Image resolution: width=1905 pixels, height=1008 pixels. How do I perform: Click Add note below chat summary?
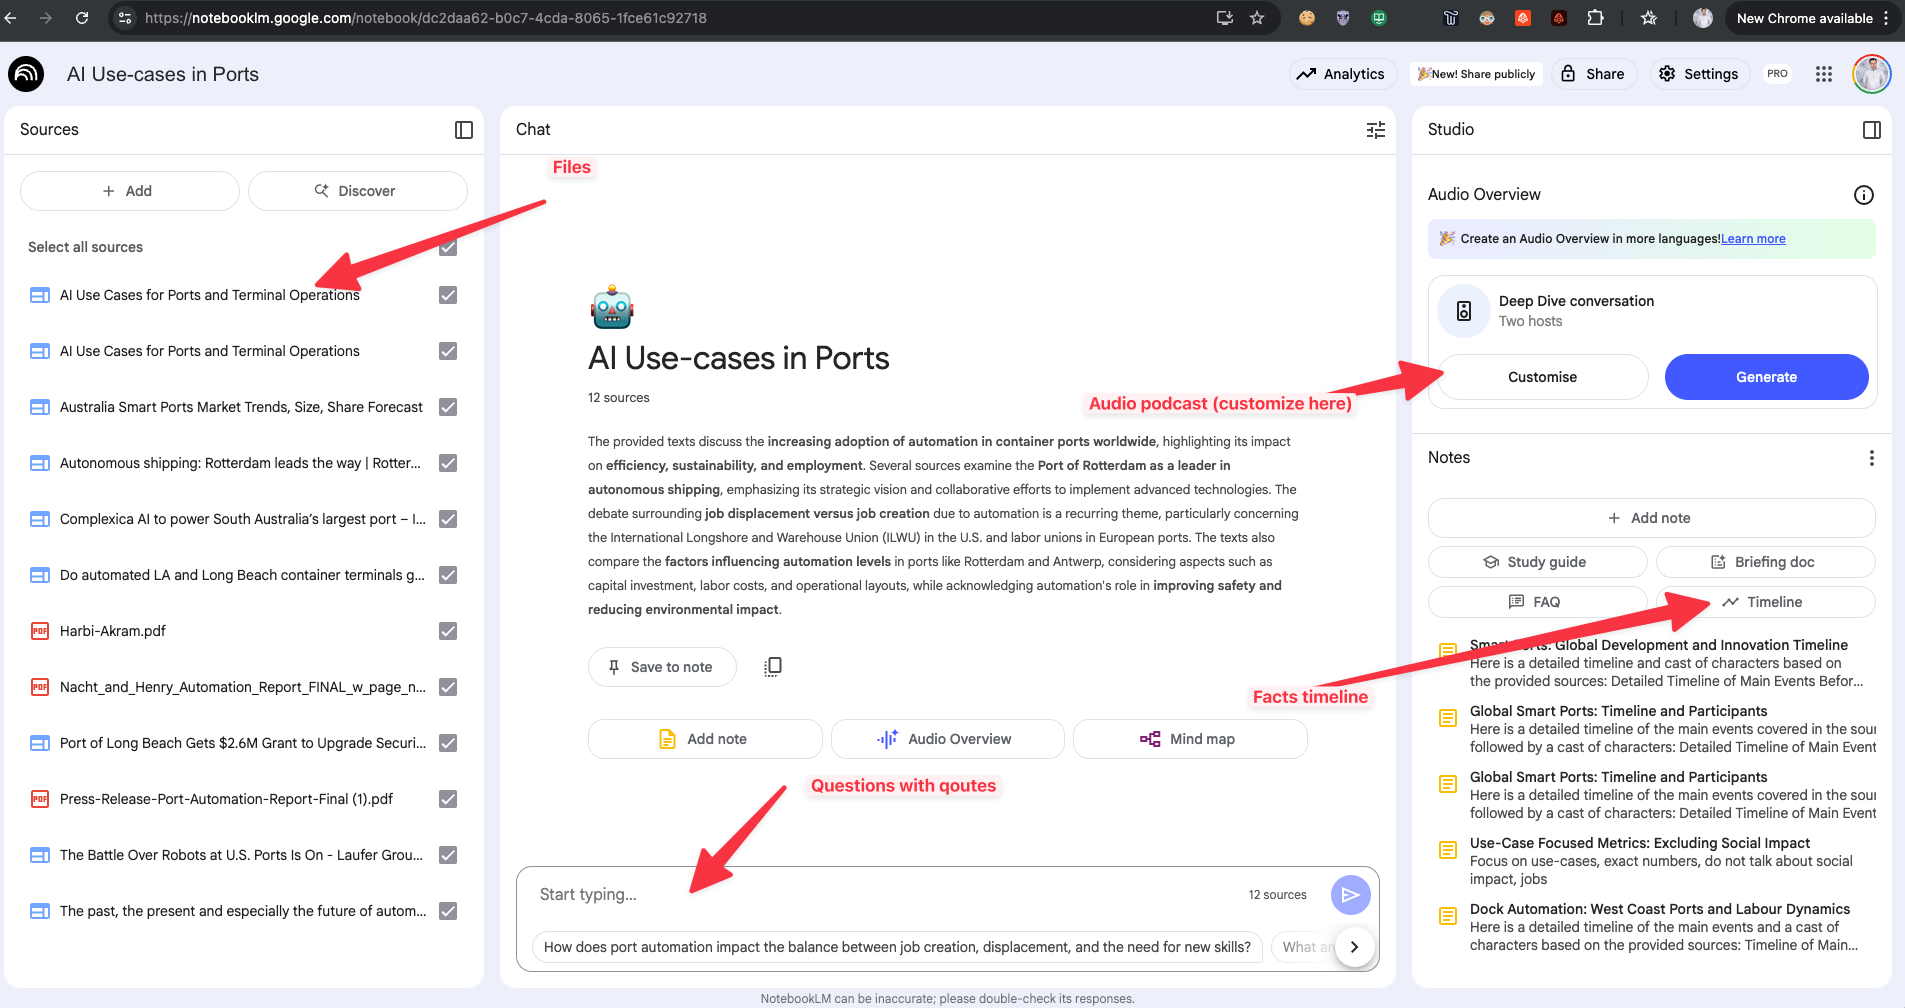[705, 739]
